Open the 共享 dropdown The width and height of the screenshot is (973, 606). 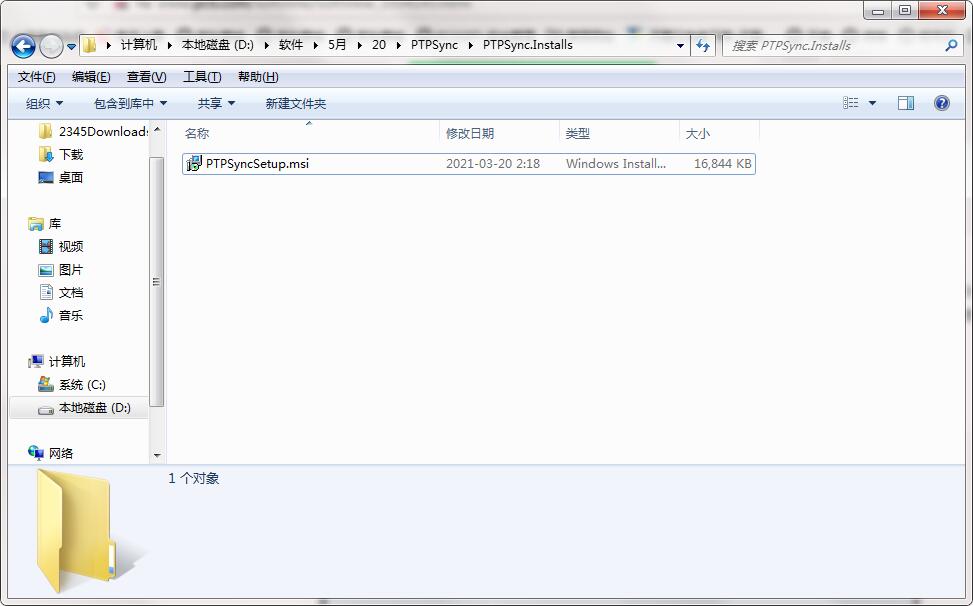pyautogui.click(x=216, y=104)
